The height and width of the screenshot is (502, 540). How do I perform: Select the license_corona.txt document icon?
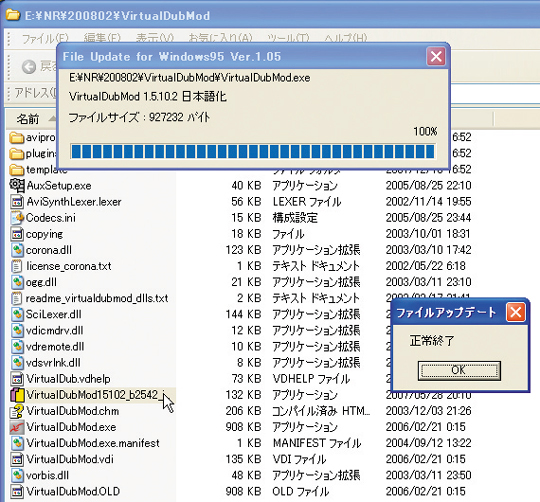click(x=17, y=266)
